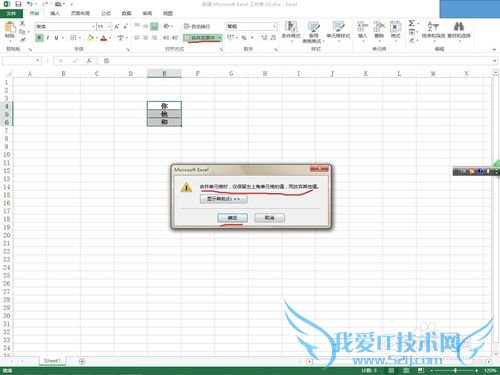Open Conditional Formatting icon
The height and width of the screenshot is (375, 500).
pos(291,27)
